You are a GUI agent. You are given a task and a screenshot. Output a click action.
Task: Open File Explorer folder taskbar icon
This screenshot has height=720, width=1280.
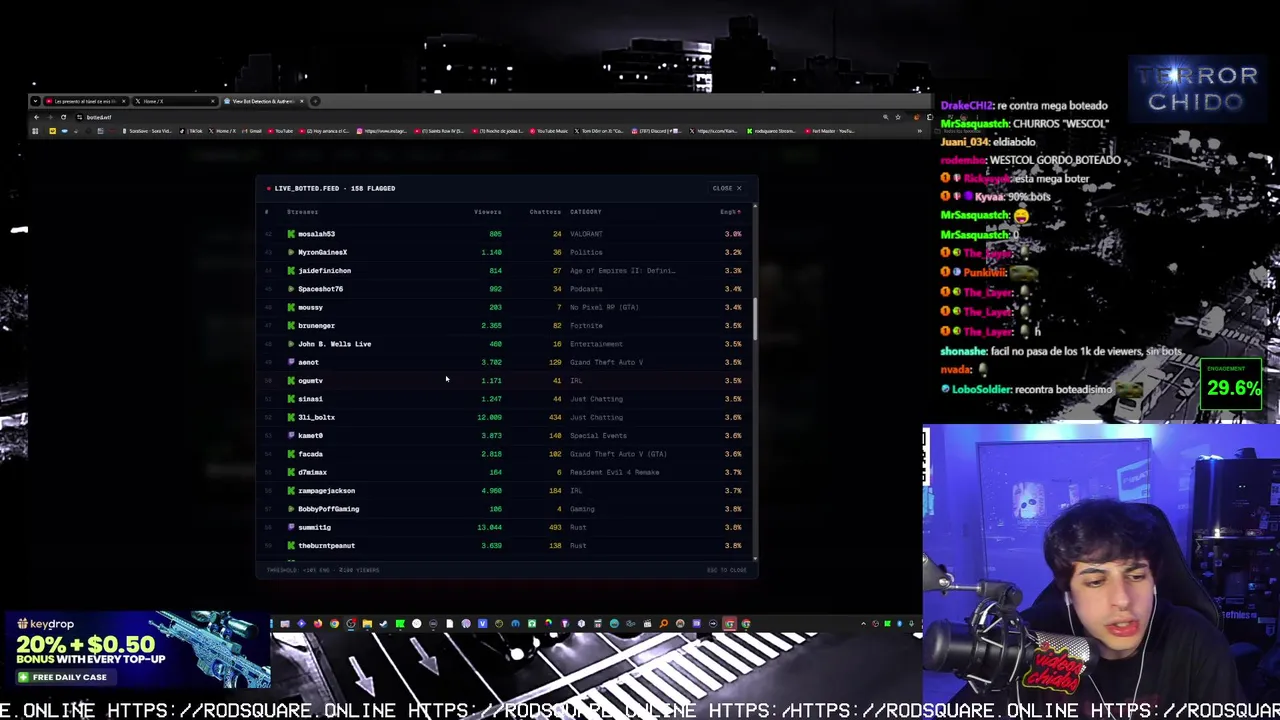367,623
